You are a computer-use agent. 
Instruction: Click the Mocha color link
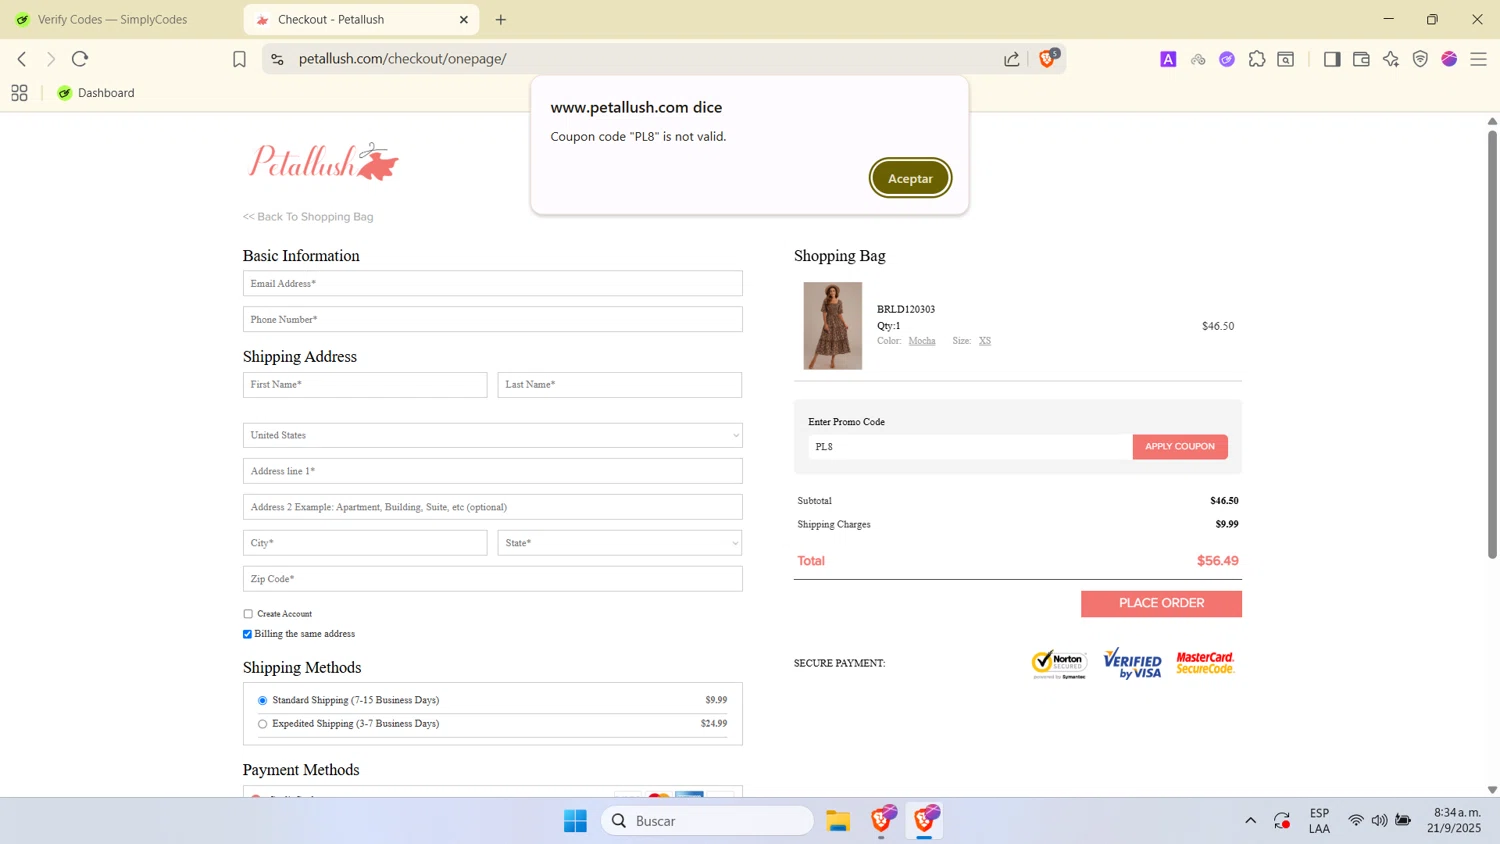(922, 341)
